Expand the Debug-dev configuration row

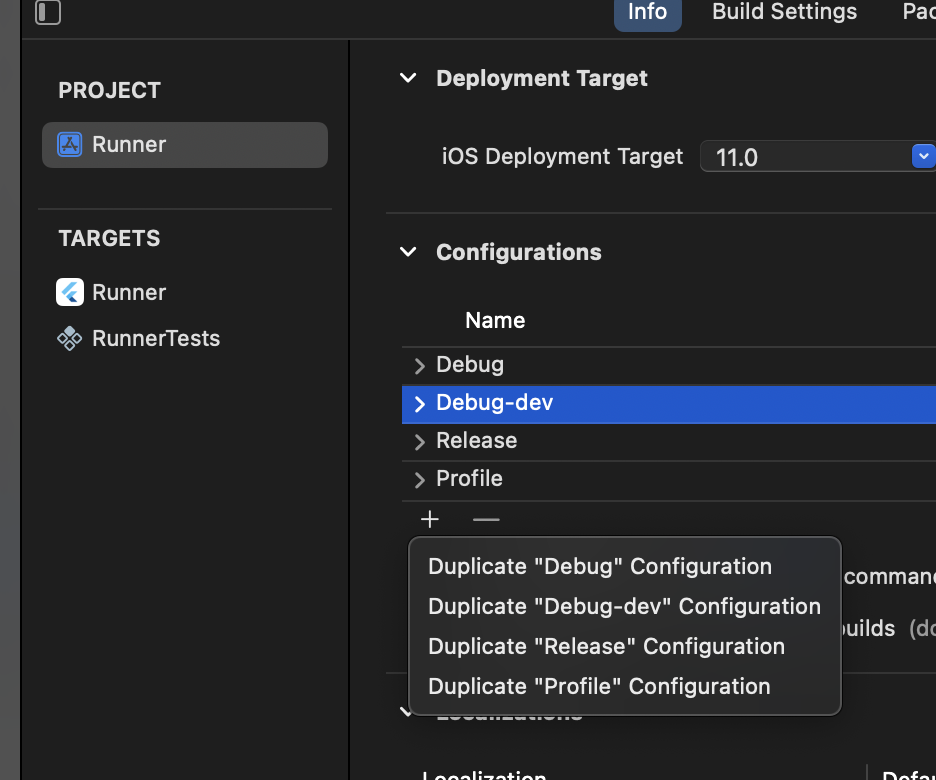point(419,403)
